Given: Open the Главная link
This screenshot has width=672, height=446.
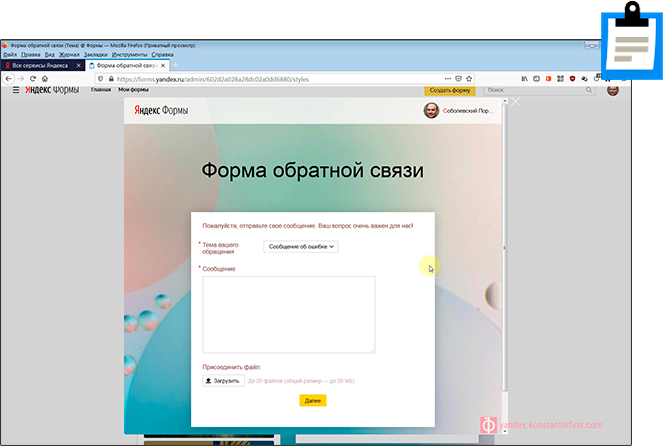Looking at the screenshot, I should pos(101,90).
